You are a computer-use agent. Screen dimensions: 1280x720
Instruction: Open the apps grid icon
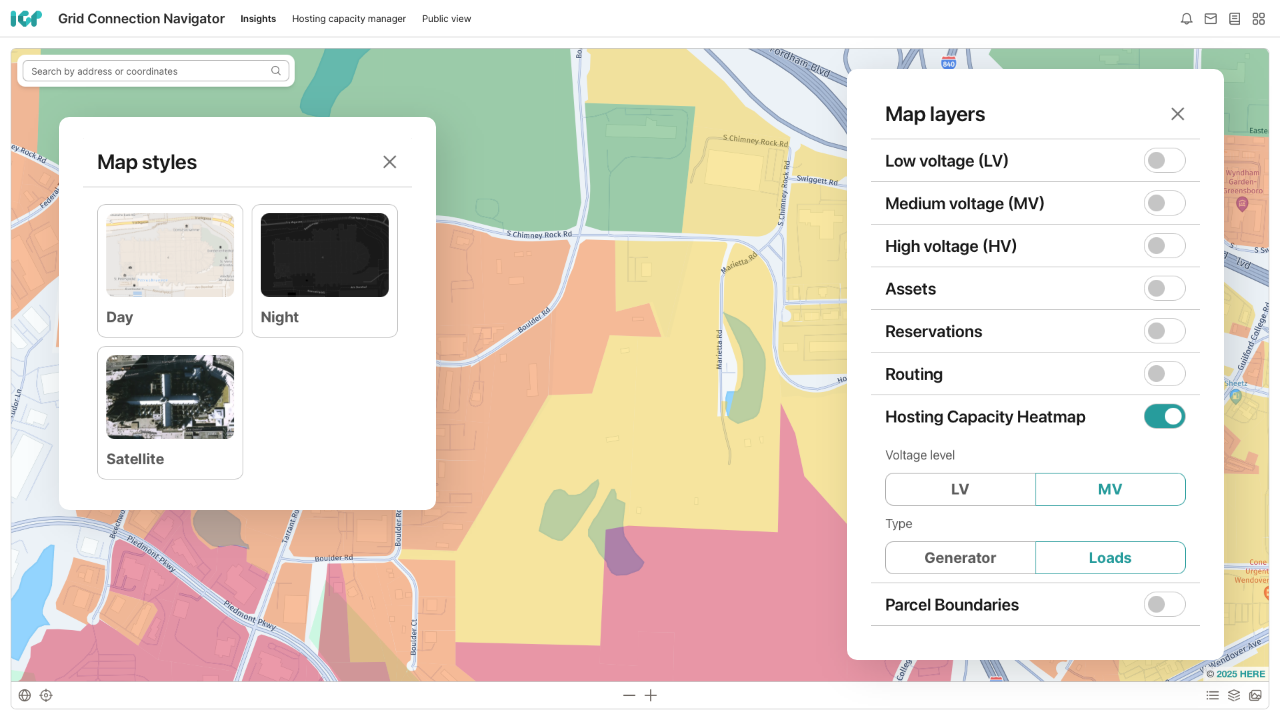tap(1259, 19)
